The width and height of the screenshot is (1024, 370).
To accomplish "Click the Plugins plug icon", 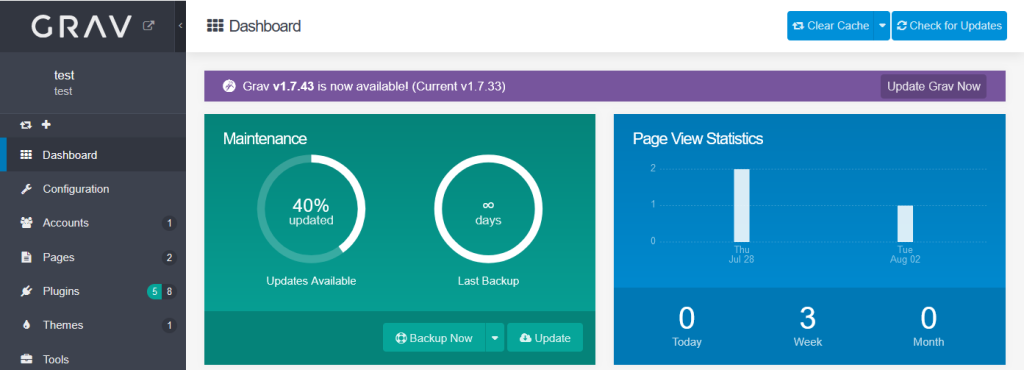I will pos(27,291).
